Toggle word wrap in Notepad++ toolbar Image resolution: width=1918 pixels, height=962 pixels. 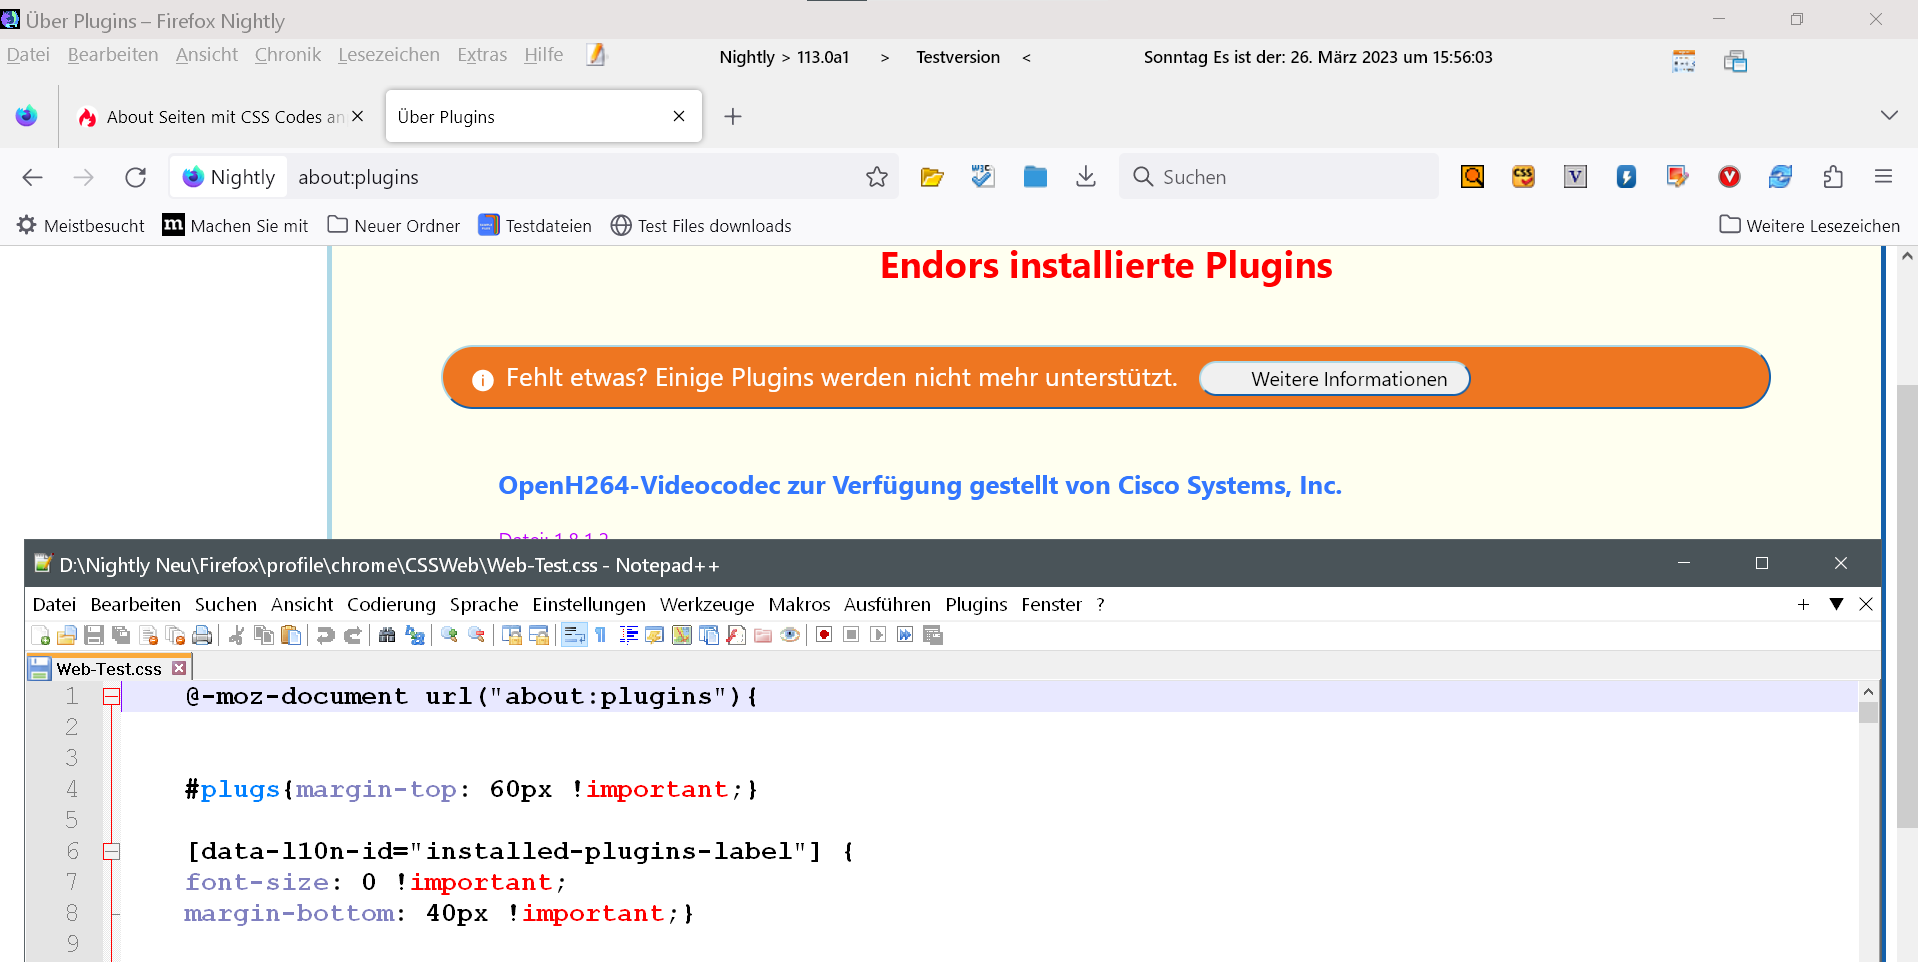[x=574, y=635]
